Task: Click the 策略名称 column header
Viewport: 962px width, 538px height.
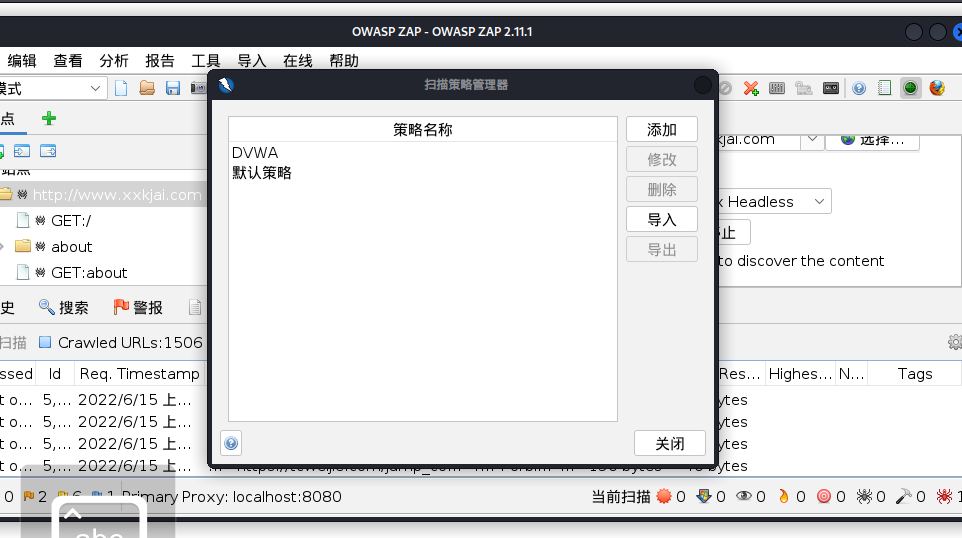Action: point(423,129)
